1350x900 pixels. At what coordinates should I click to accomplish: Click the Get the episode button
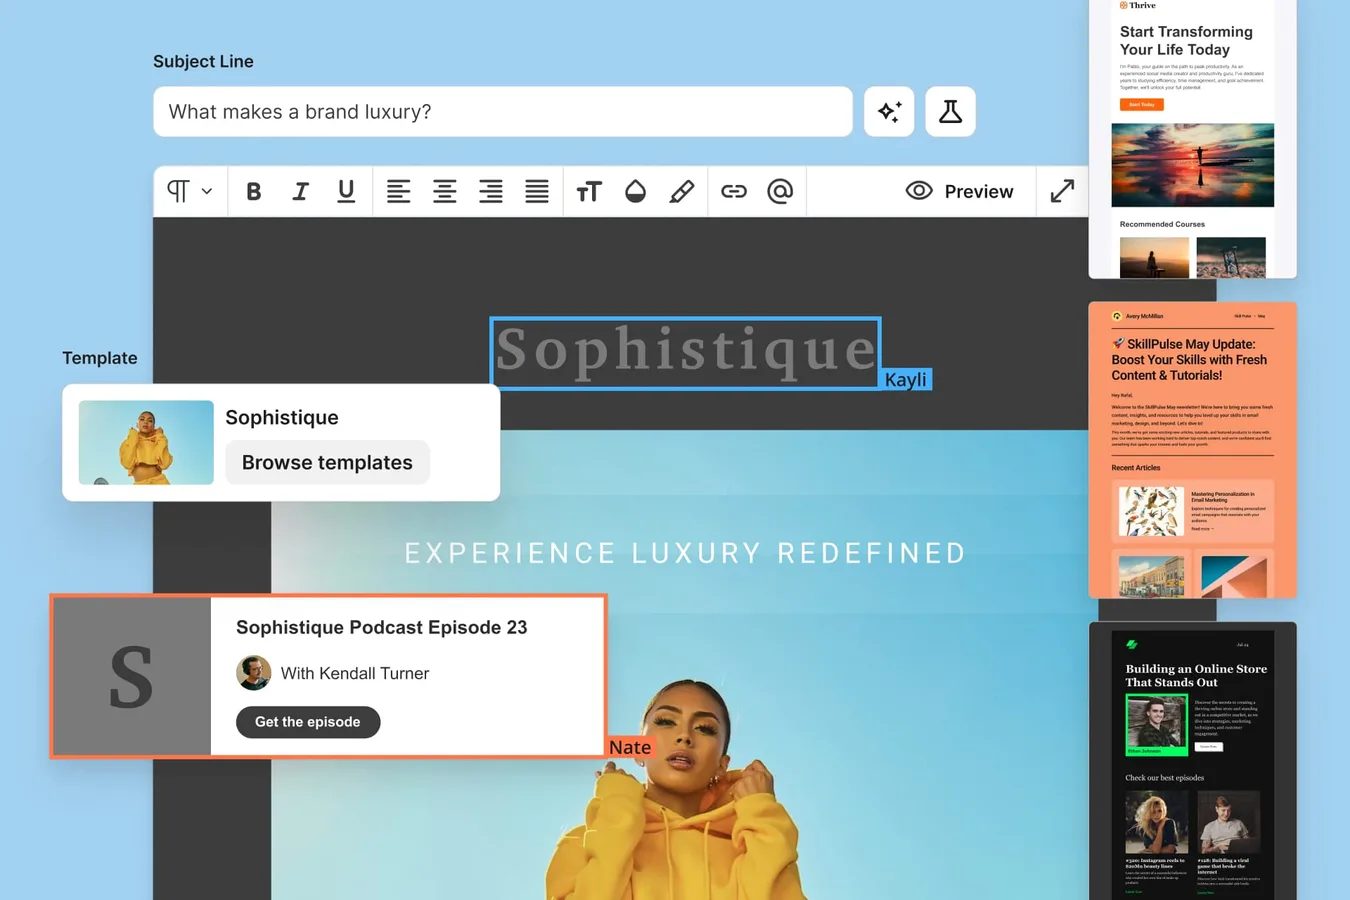tap(307, 721)
